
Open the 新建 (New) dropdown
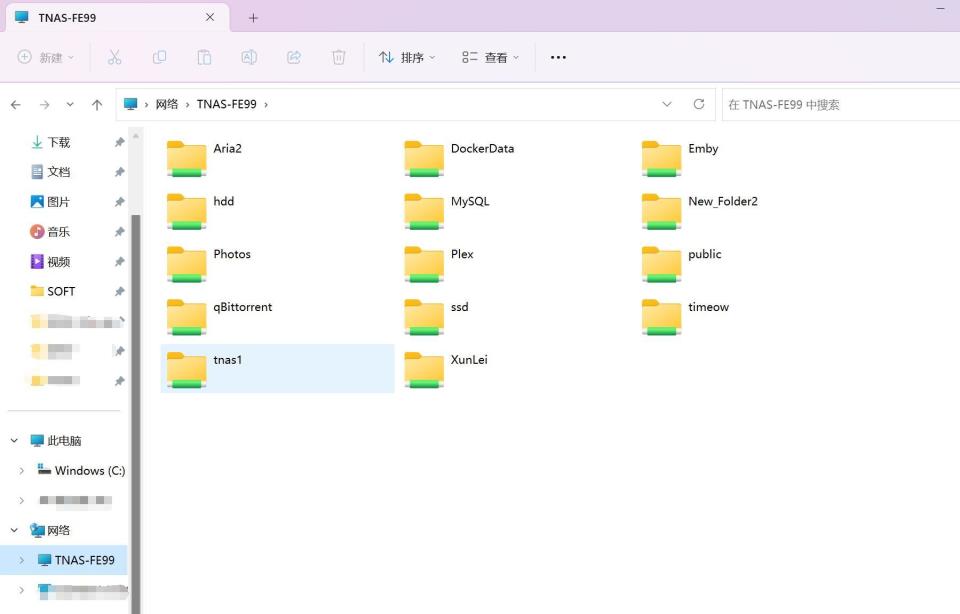pyautogui.click(x=45, y=58)
